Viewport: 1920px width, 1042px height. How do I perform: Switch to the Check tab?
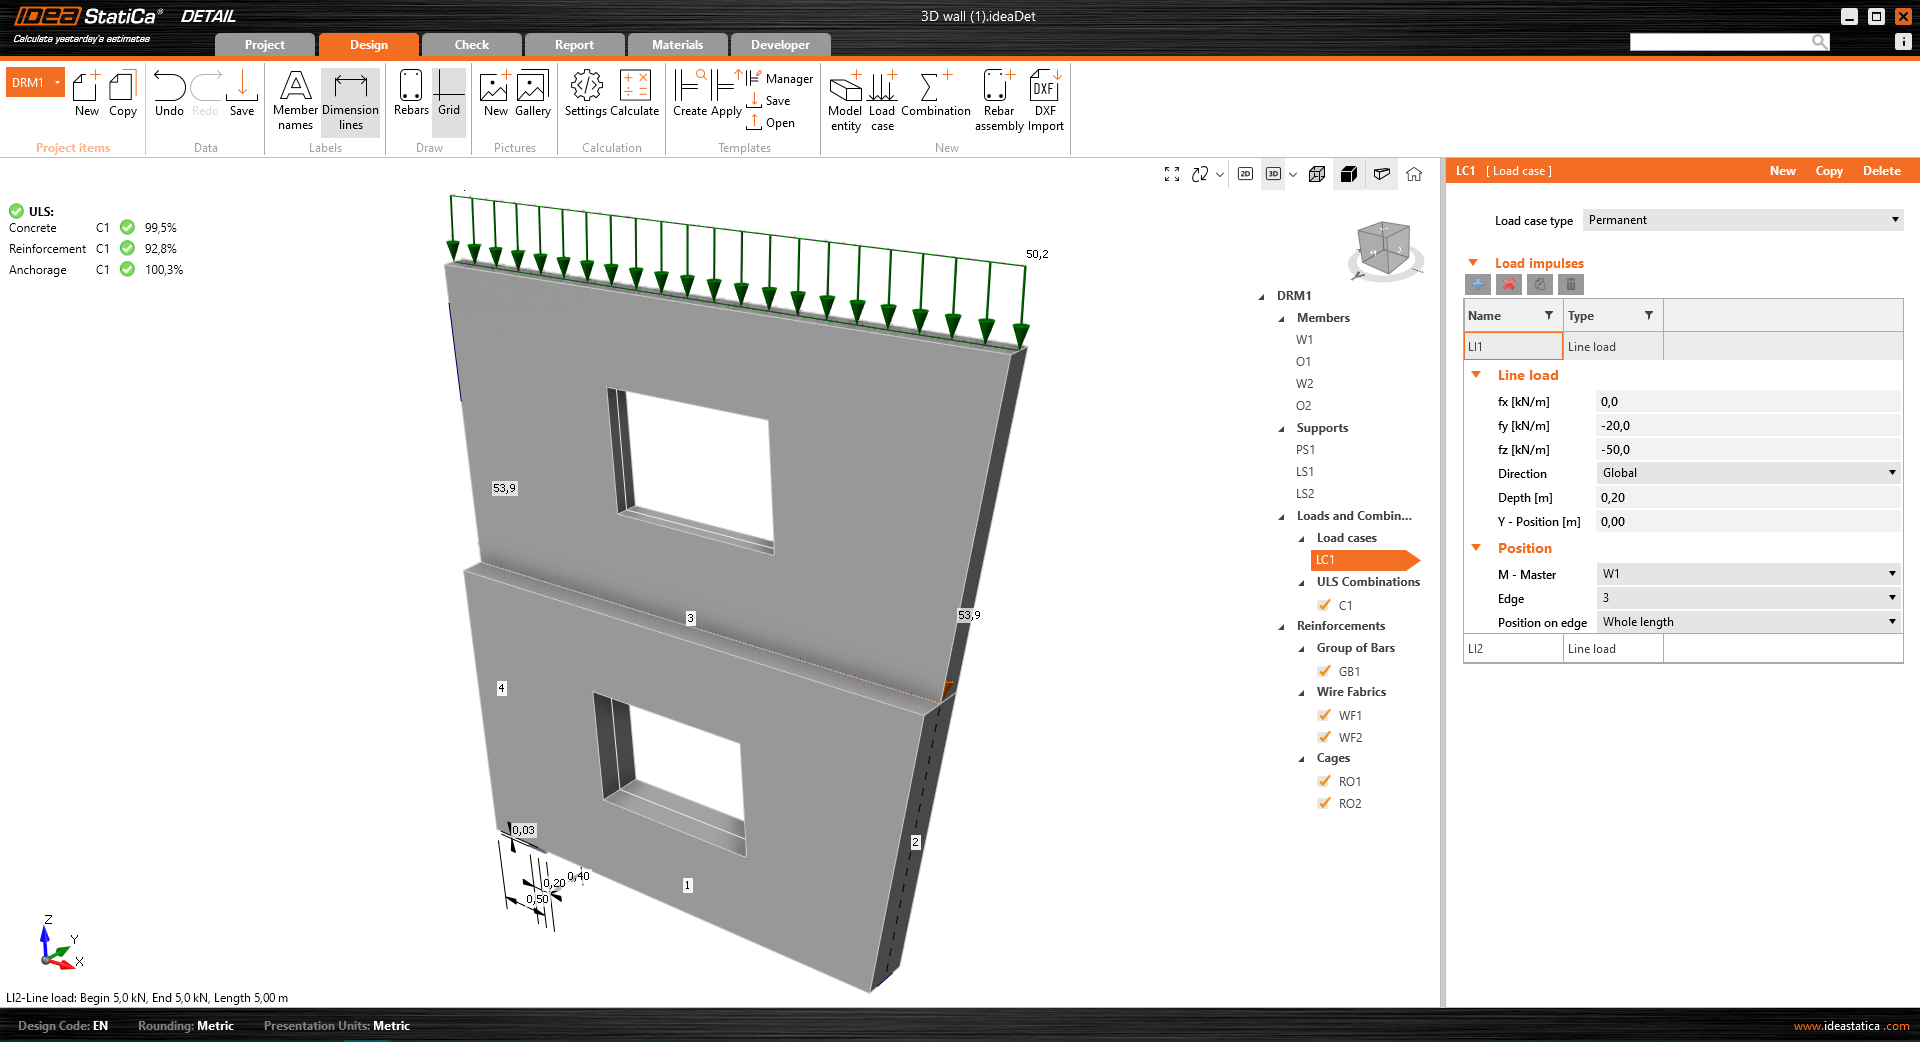[x=471, y=45]
